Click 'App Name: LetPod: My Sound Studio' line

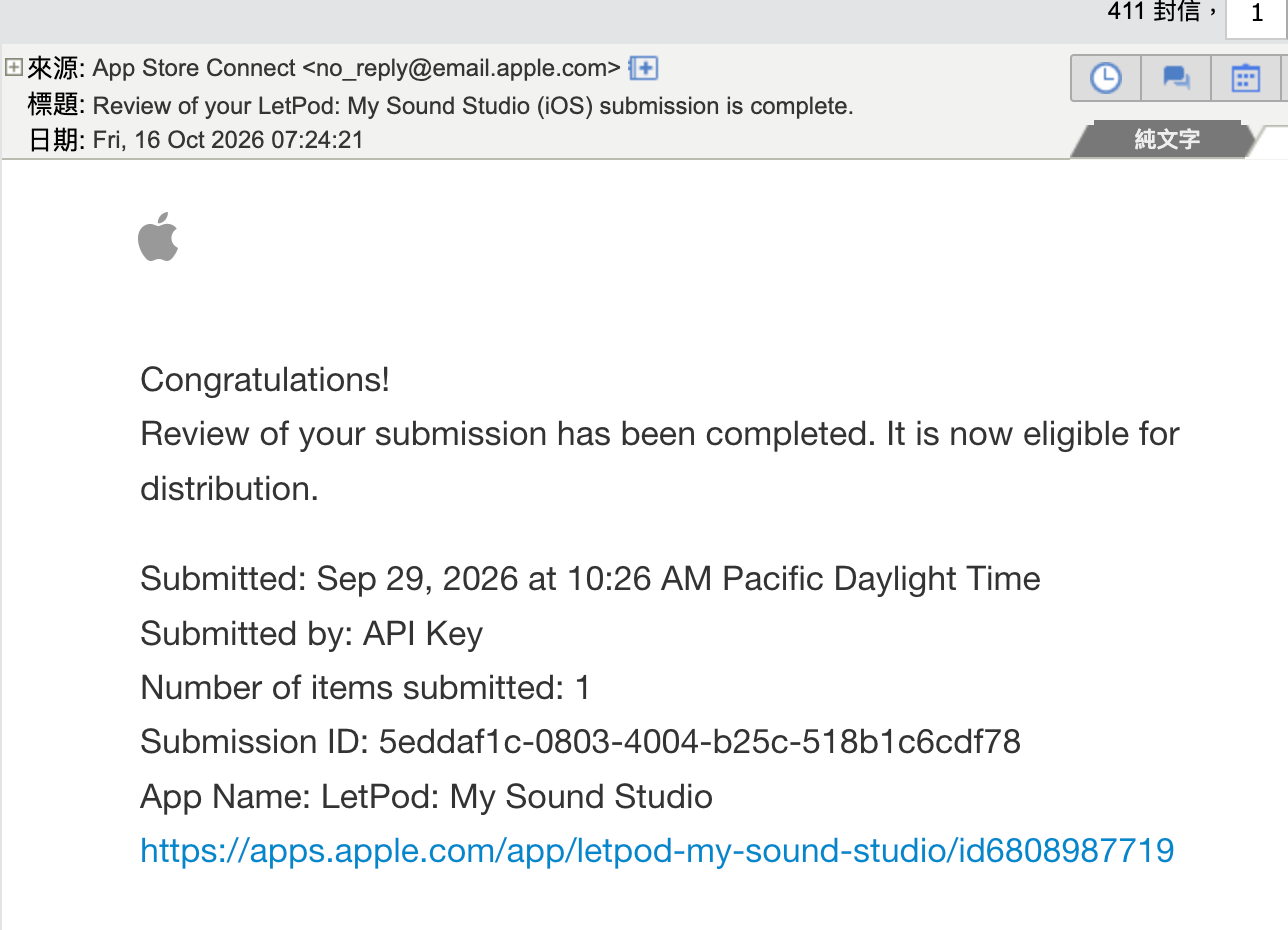(427, 797)
